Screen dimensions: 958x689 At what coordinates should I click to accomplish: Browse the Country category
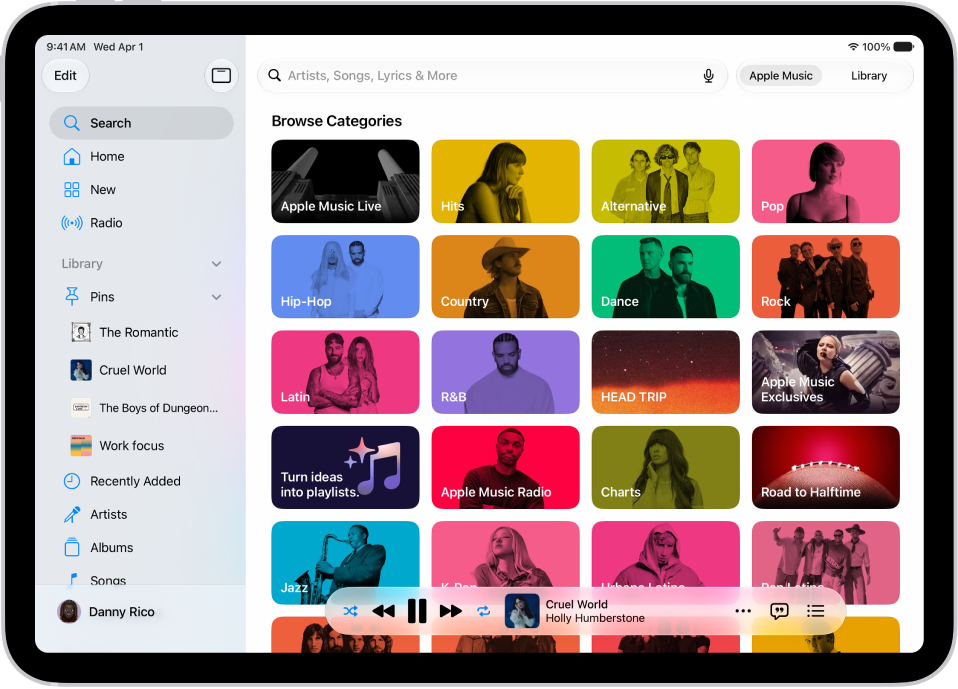click(x=505, y=277)
